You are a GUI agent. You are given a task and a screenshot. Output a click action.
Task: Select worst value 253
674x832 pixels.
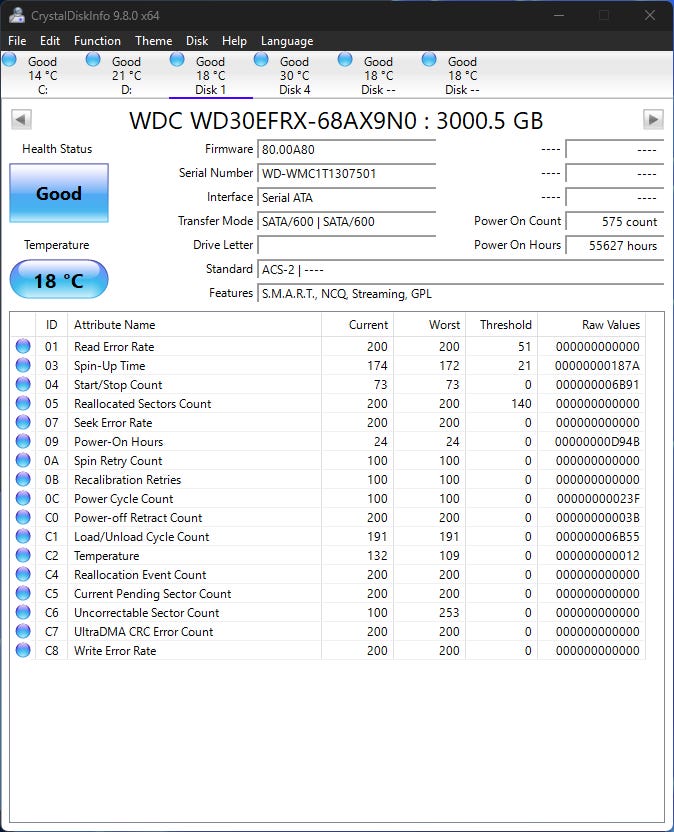point(449,612)
